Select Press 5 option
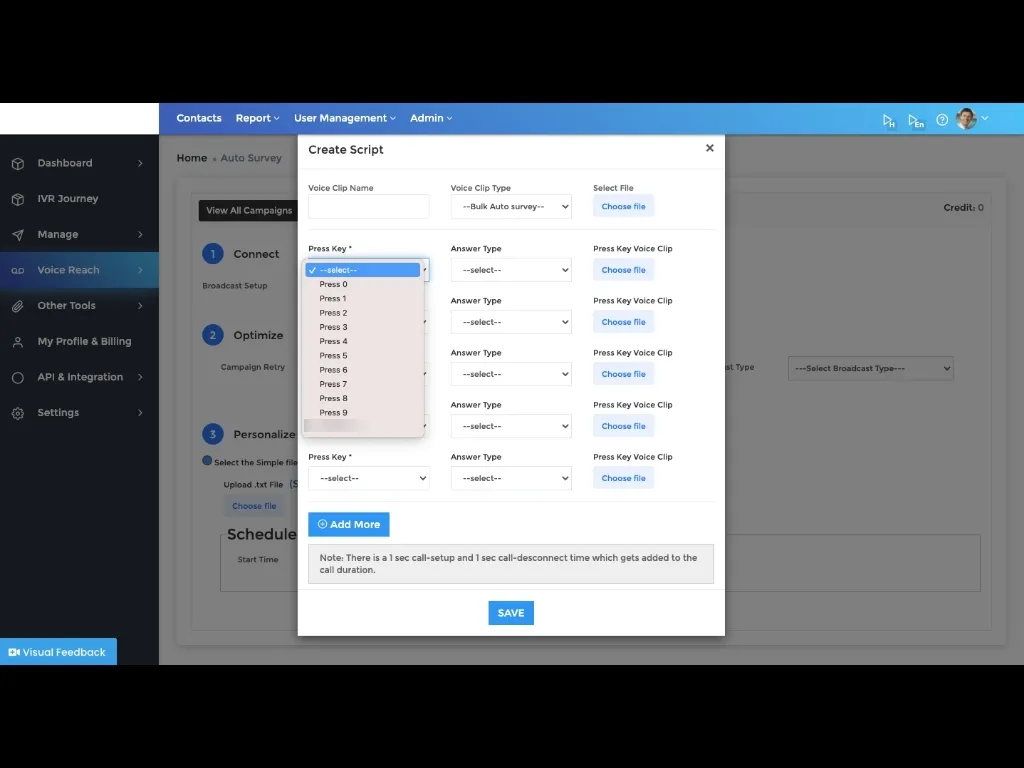 362,356
